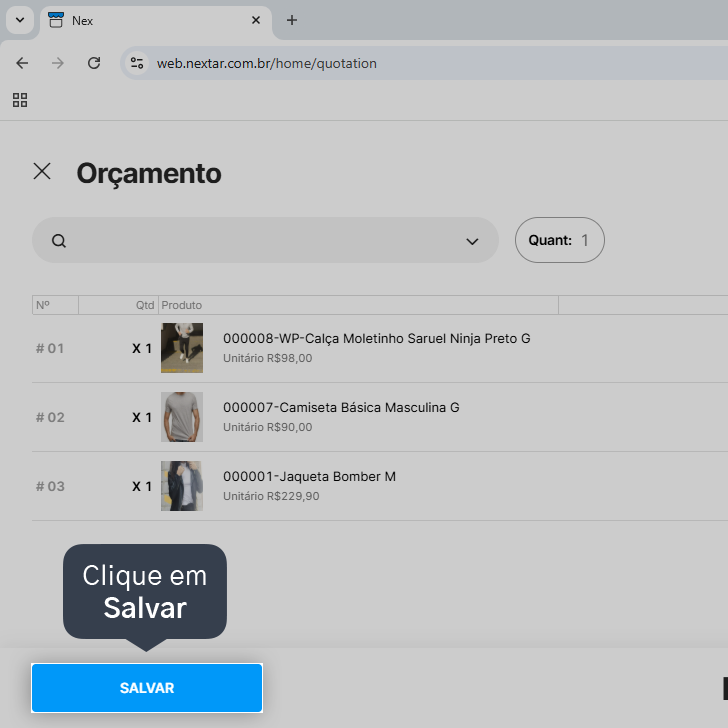Image resolution: width=728 pixels, height=728 pixels.
Task: Open the apps grid icon in bookmarks bar
Action: click(x=20, y=100)
